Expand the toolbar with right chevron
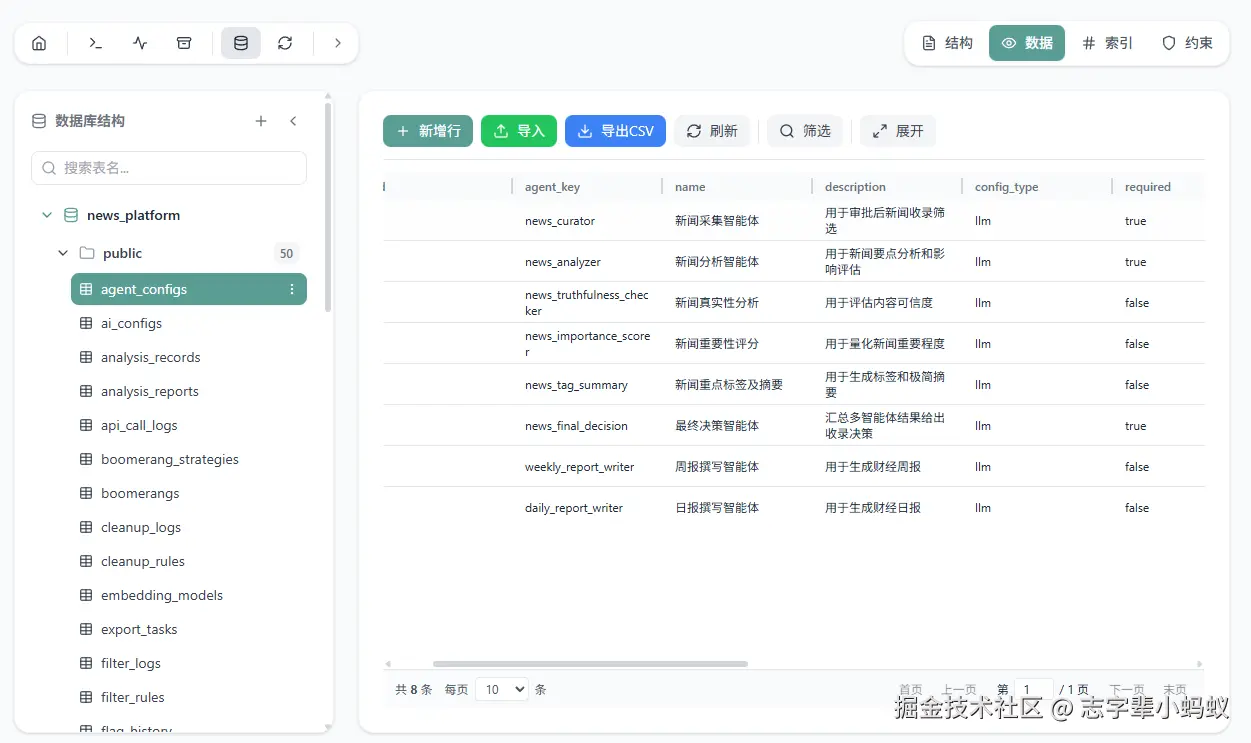Screen dimensions: 1251x743 tap(338, 43)
